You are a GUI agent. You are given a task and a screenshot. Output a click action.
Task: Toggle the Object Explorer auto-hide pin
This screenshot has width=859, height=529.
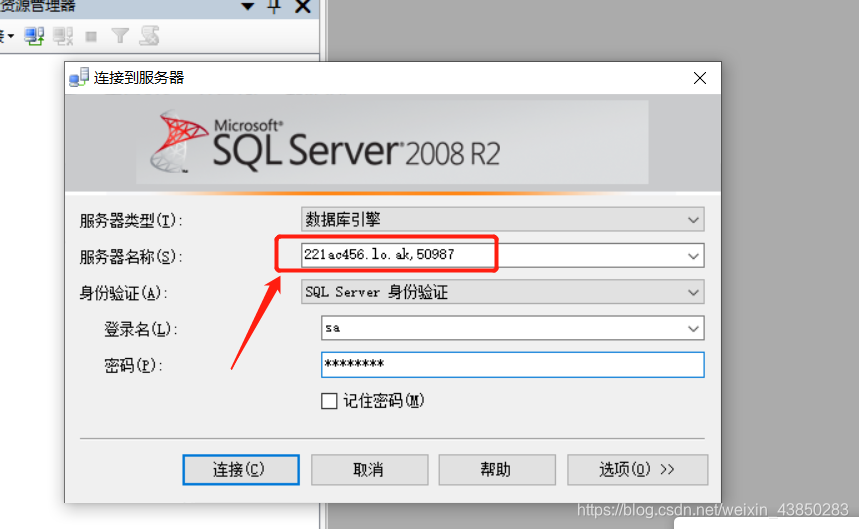[x=274, y=6]
